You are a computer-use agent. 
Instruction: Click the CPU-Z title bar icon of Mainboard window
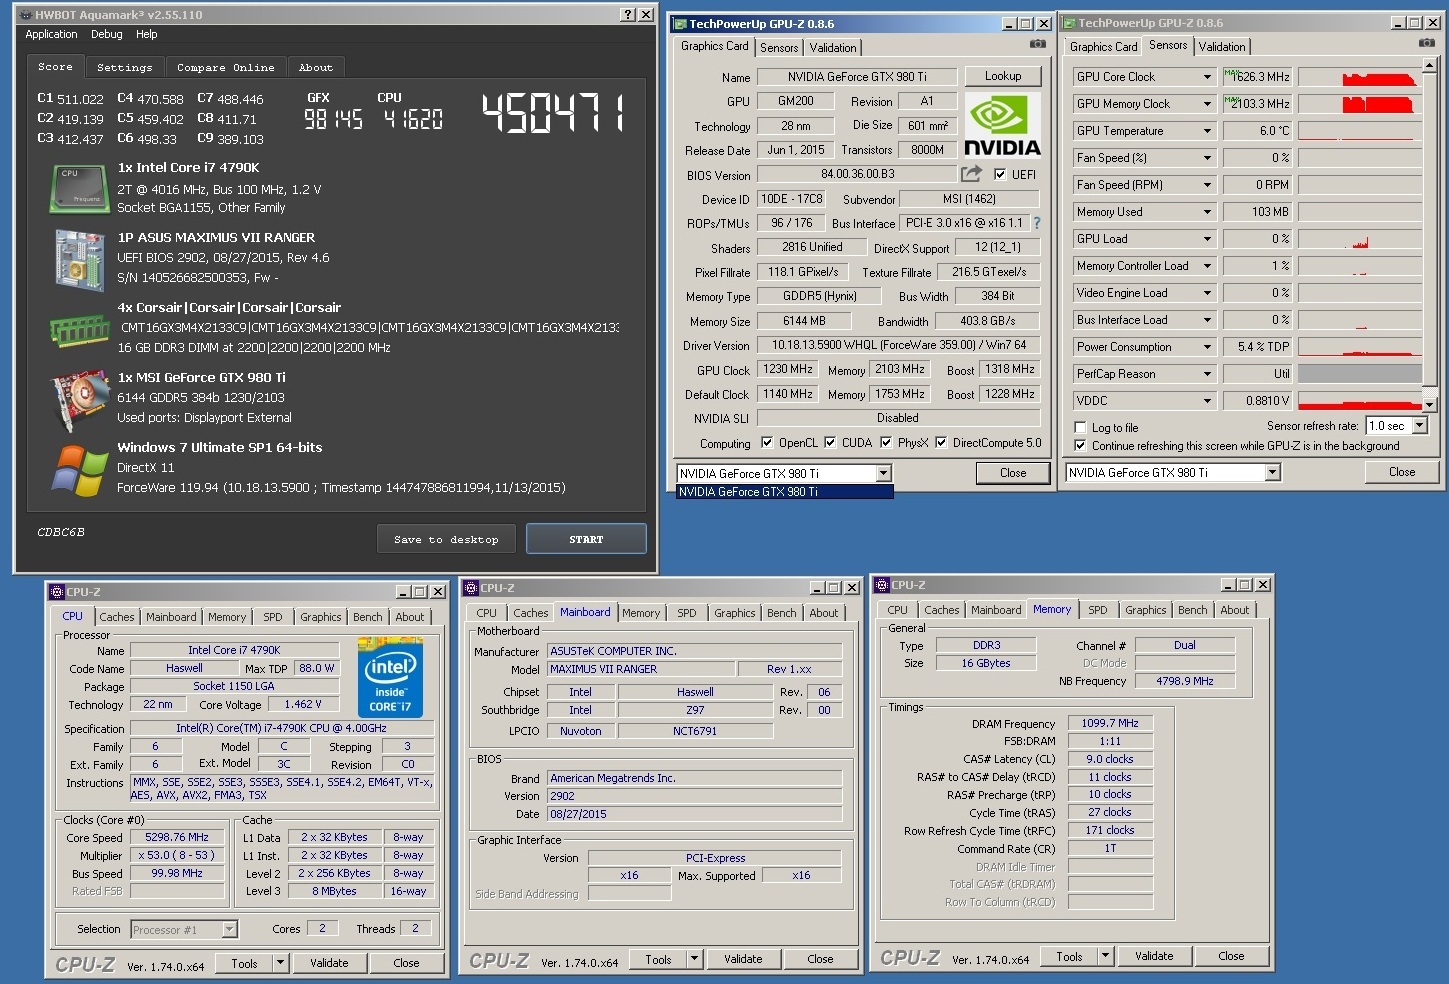[470, 587]
